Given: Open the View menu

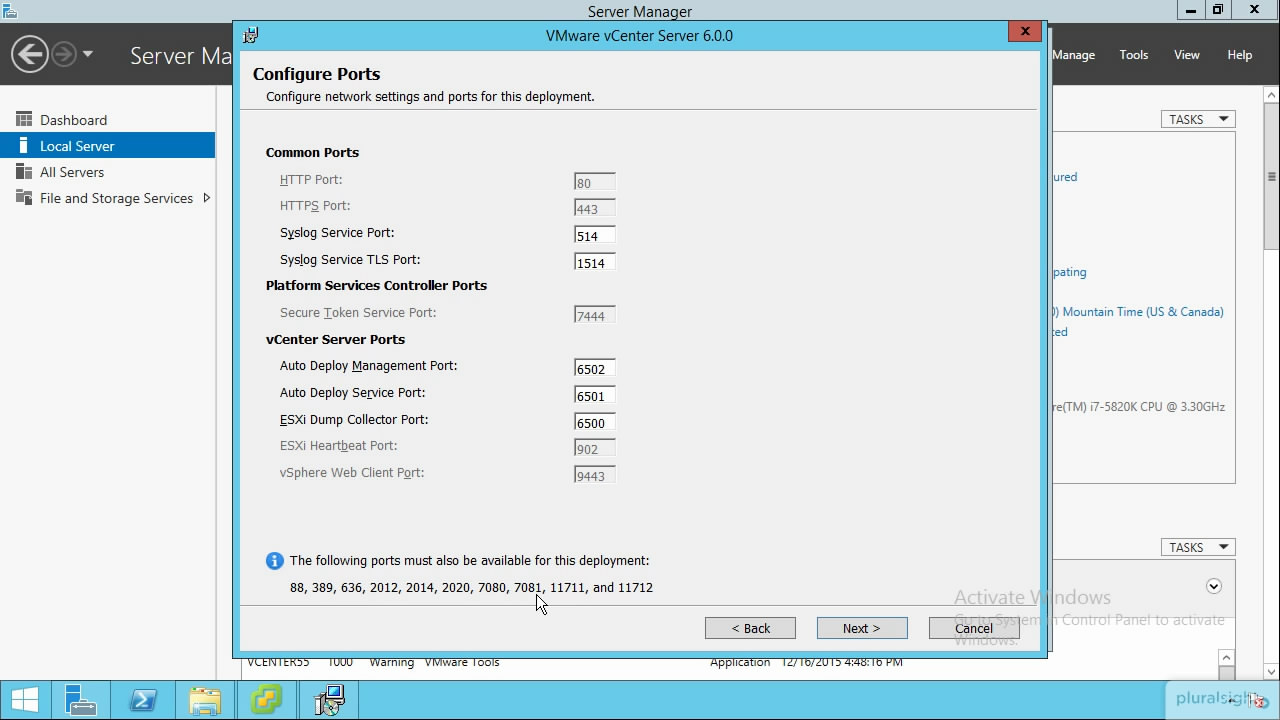Looking at the screenshot, I should click(x=1187, y=55).
